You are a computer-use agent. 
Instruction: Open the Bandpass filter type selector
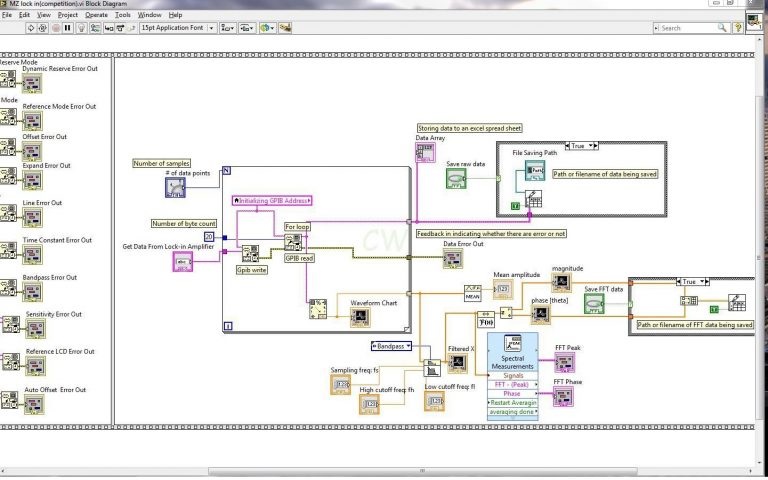coord(391,346)
